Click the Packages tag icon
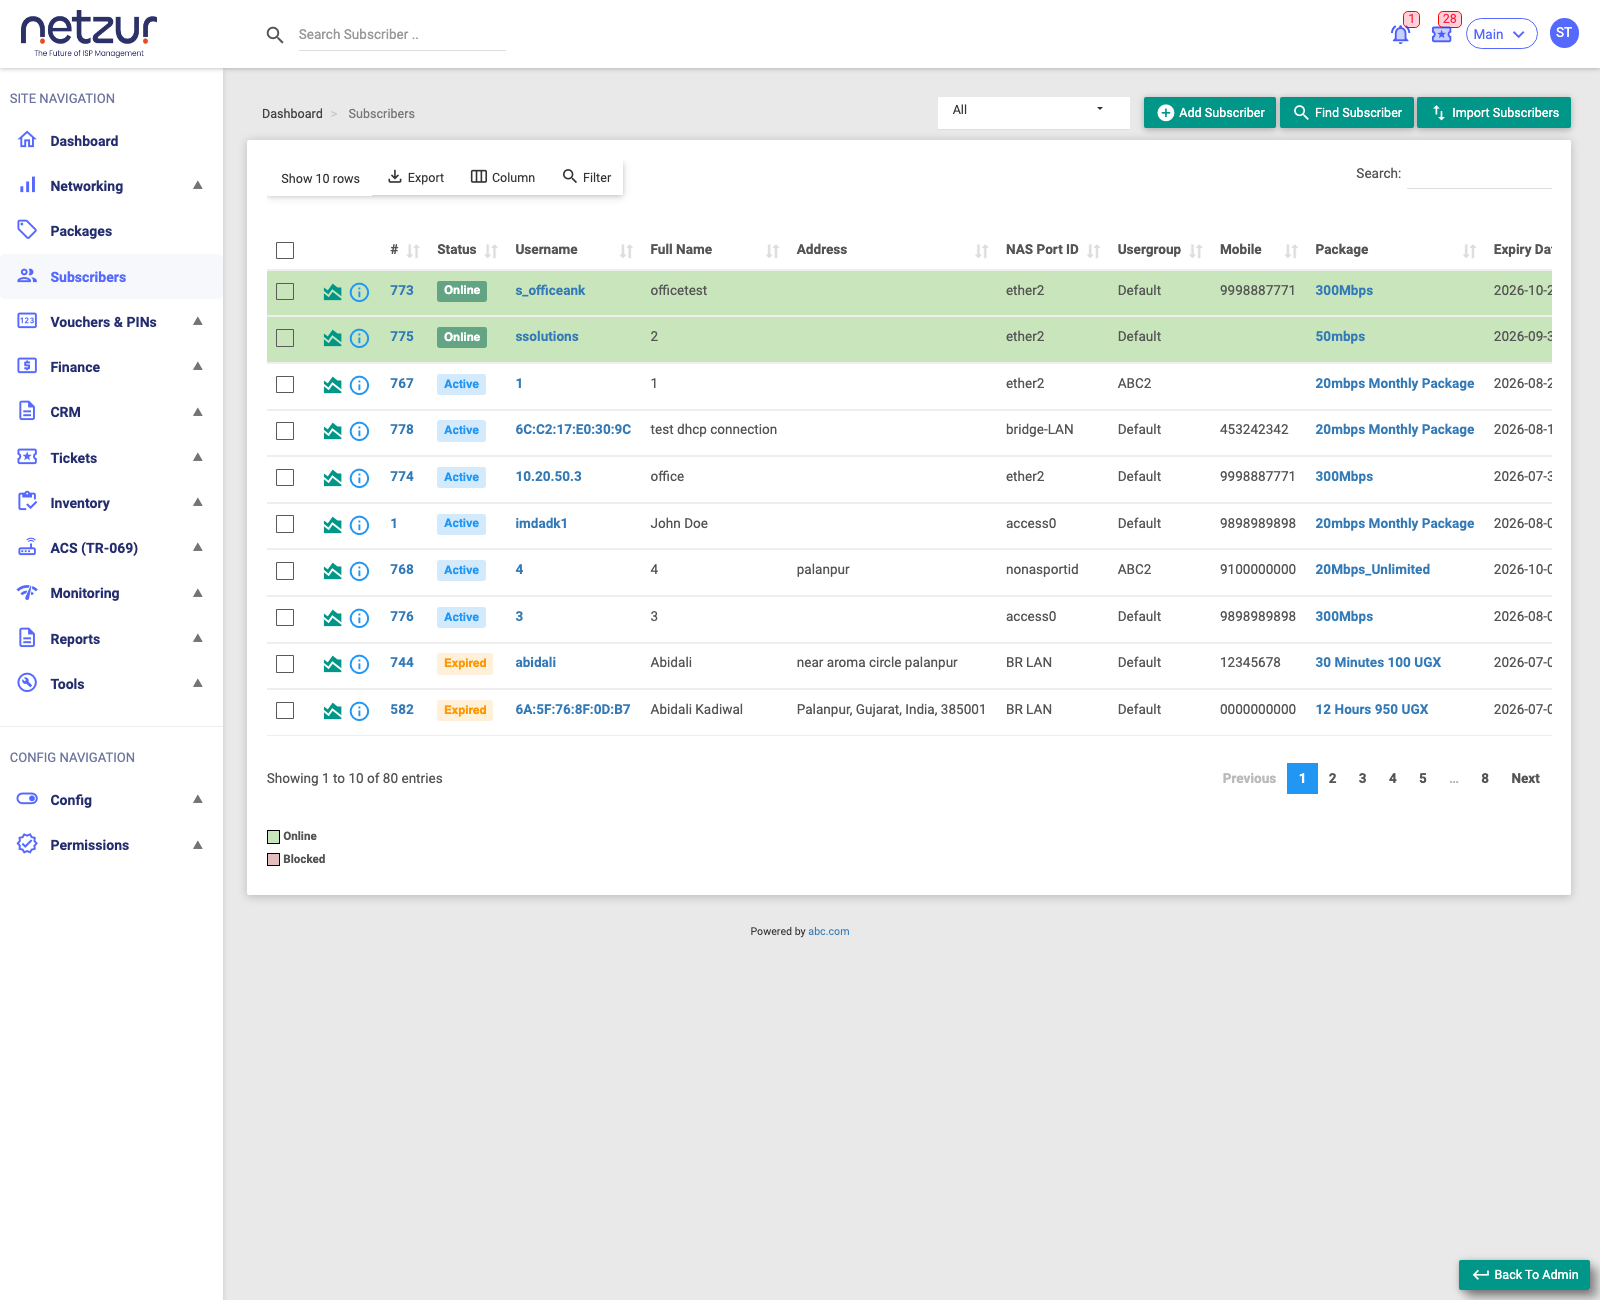 (x=28, y=230)
